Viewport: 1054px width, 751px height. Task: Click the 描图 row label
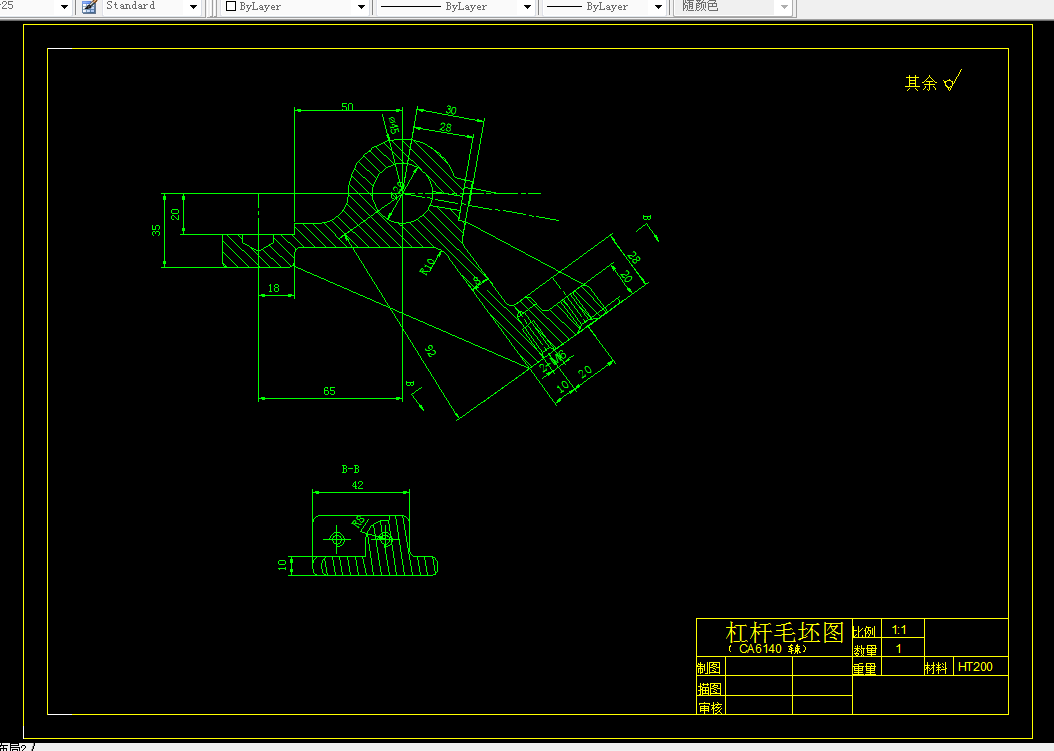point(709,689)
